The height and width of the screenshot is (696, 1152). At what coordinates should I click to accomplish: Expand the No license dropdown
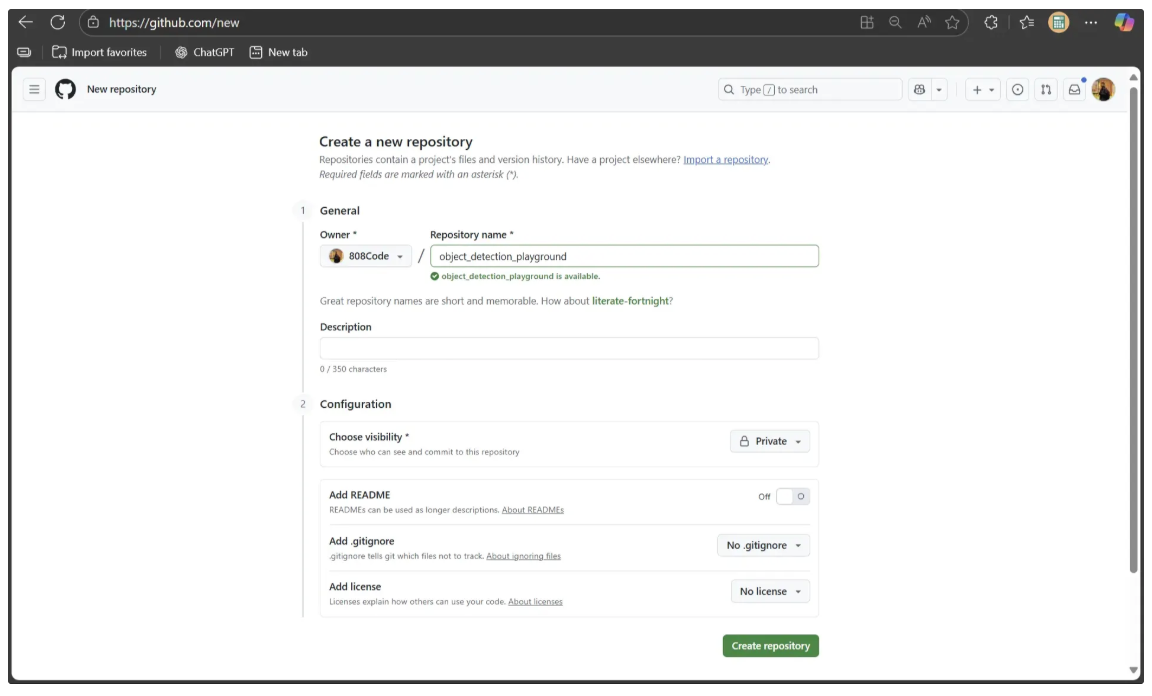click(x=770, y=592)
